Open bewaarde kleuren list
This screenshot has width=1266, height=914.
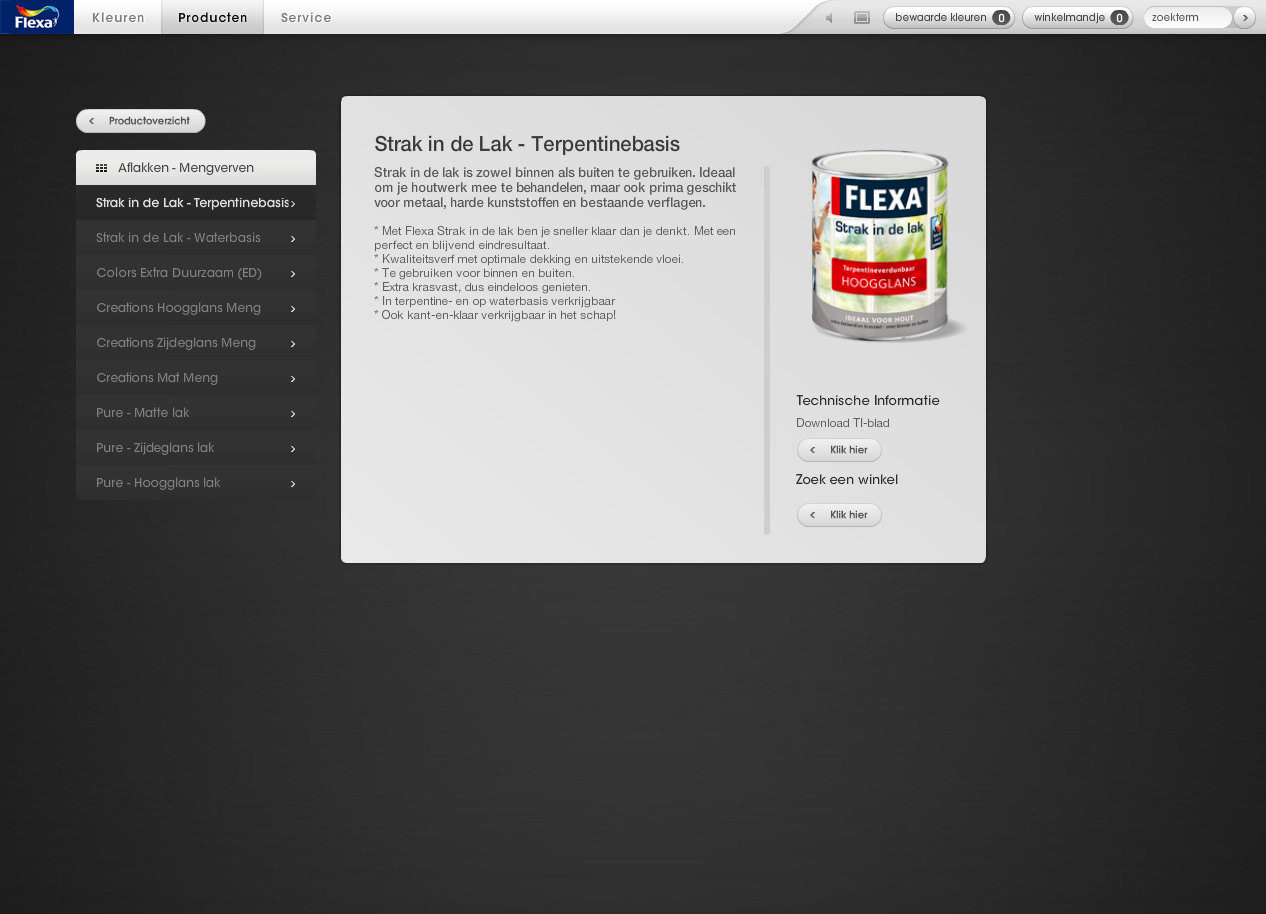point(949,18)
